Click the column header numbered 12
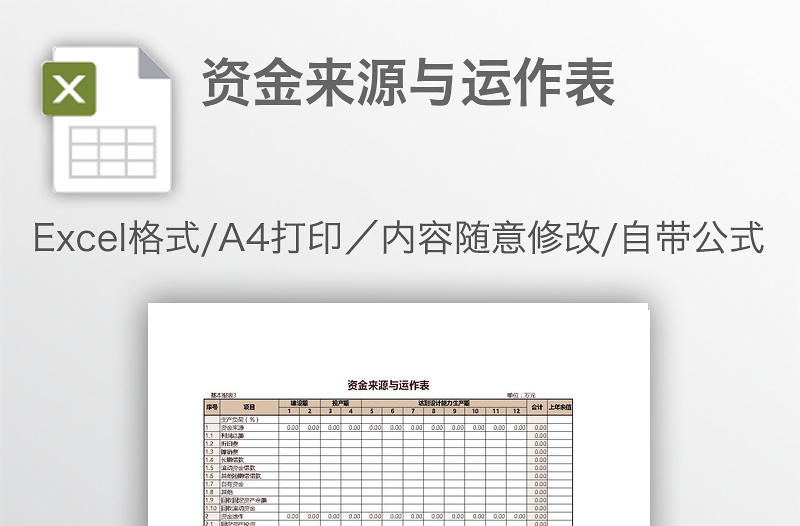 pos(516,411)
